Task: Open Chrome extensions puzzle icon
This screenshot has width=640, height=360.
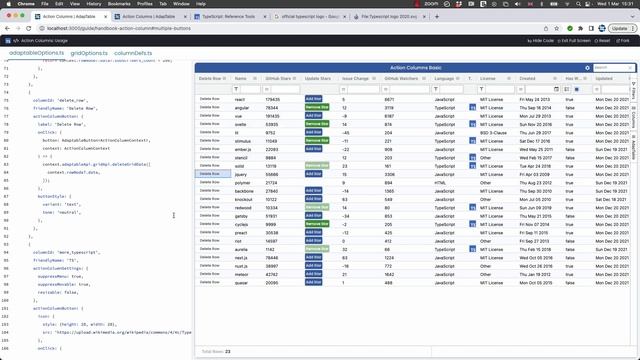Action: [x=580, y=29]
